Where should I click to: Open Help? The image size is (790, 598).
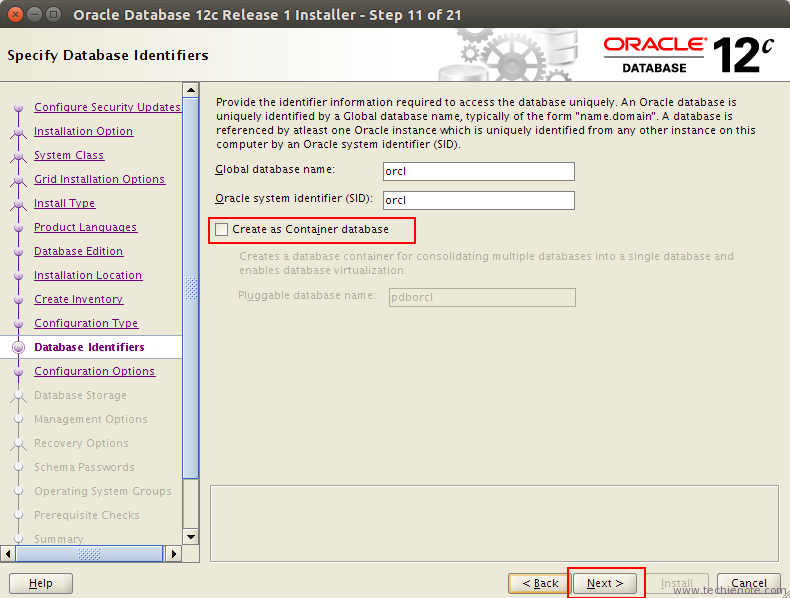(41, 583)
